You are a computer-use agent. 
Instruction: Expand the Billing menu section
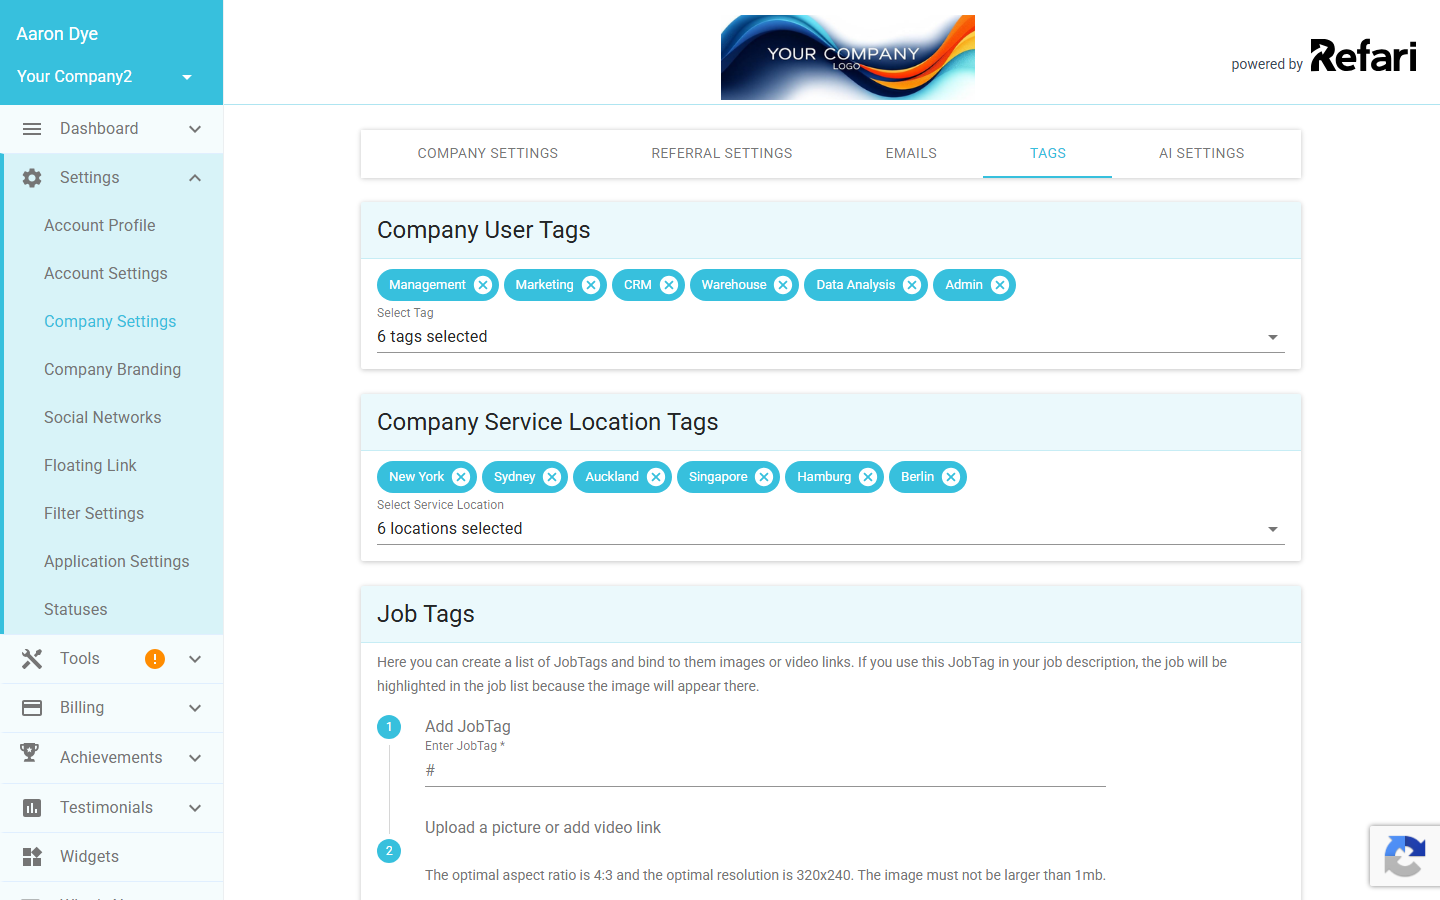(112, 708)
